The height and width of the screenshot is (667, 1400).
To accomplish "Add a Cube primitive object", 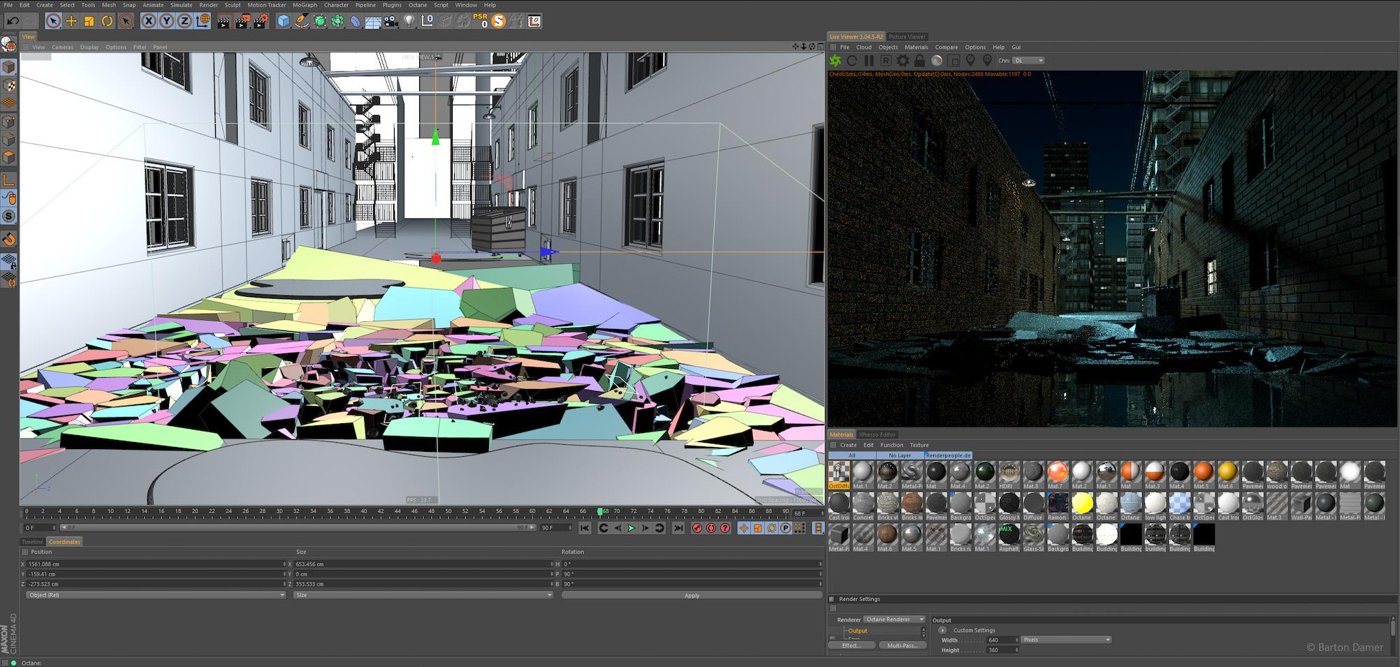I will (283, 21).
